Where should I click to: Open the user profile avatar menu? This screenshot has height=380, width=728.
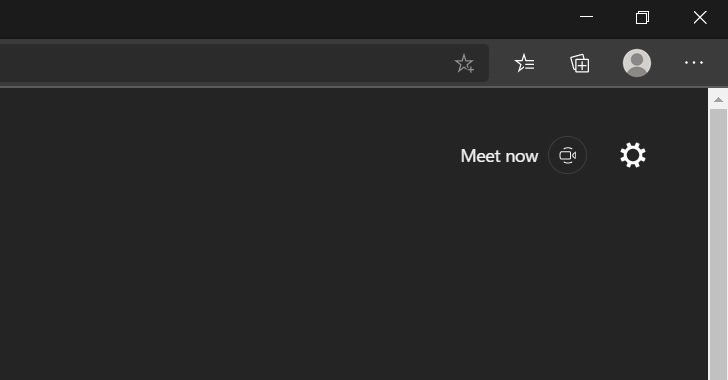click(637, 63)
